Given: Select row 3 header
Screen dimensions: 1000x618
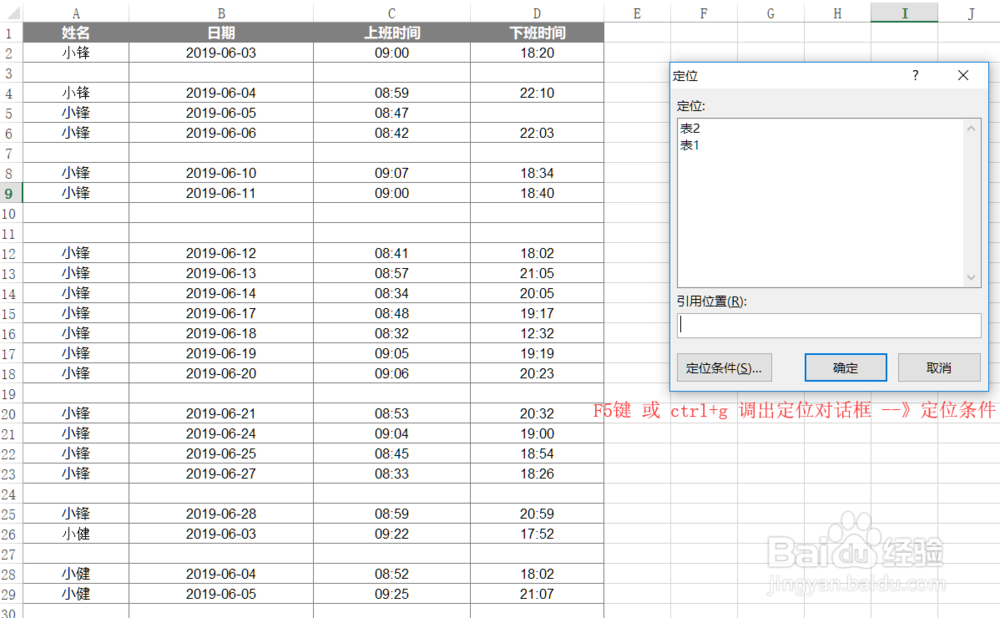Looking at the screenshot, I should pos(10,73).
